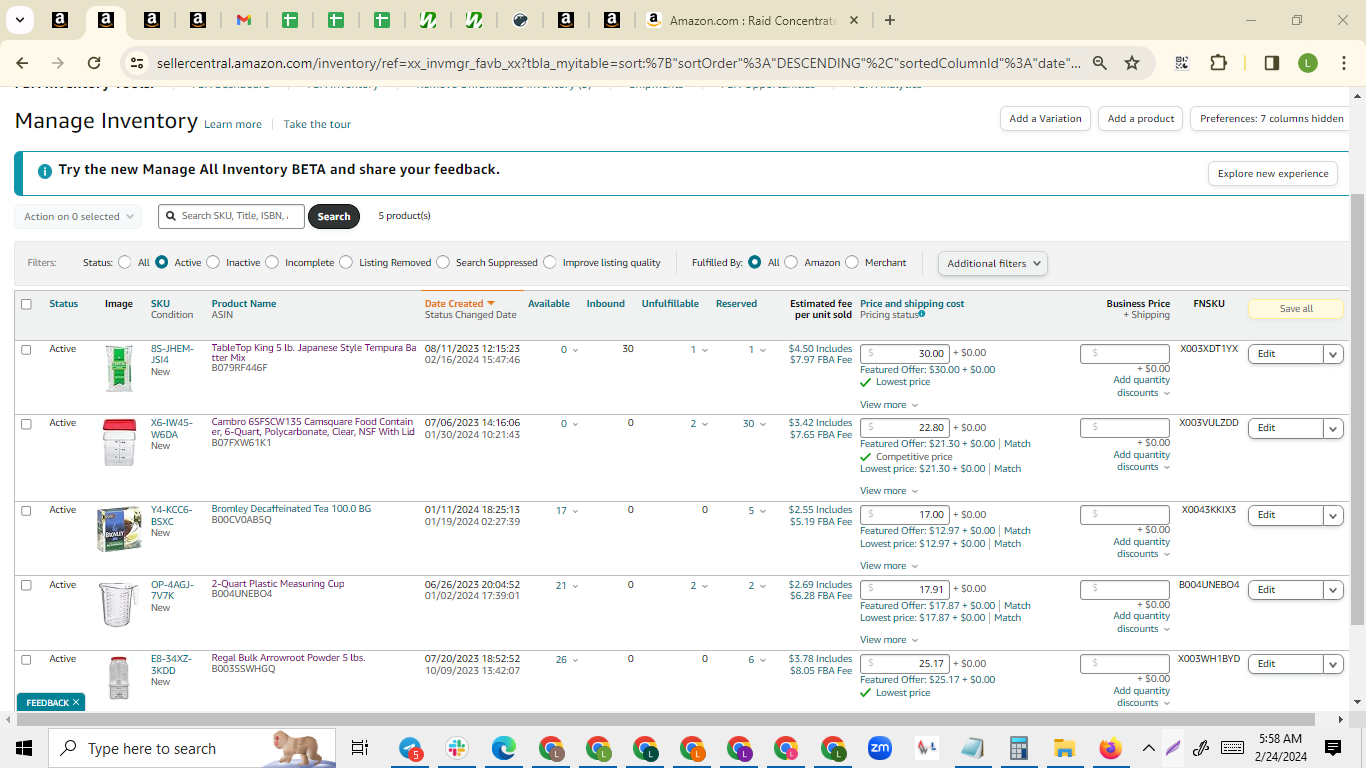The width and height of the screenshot is (1366, 768).
Task: Open the Windows notification center
Action: coord(1333,748)
